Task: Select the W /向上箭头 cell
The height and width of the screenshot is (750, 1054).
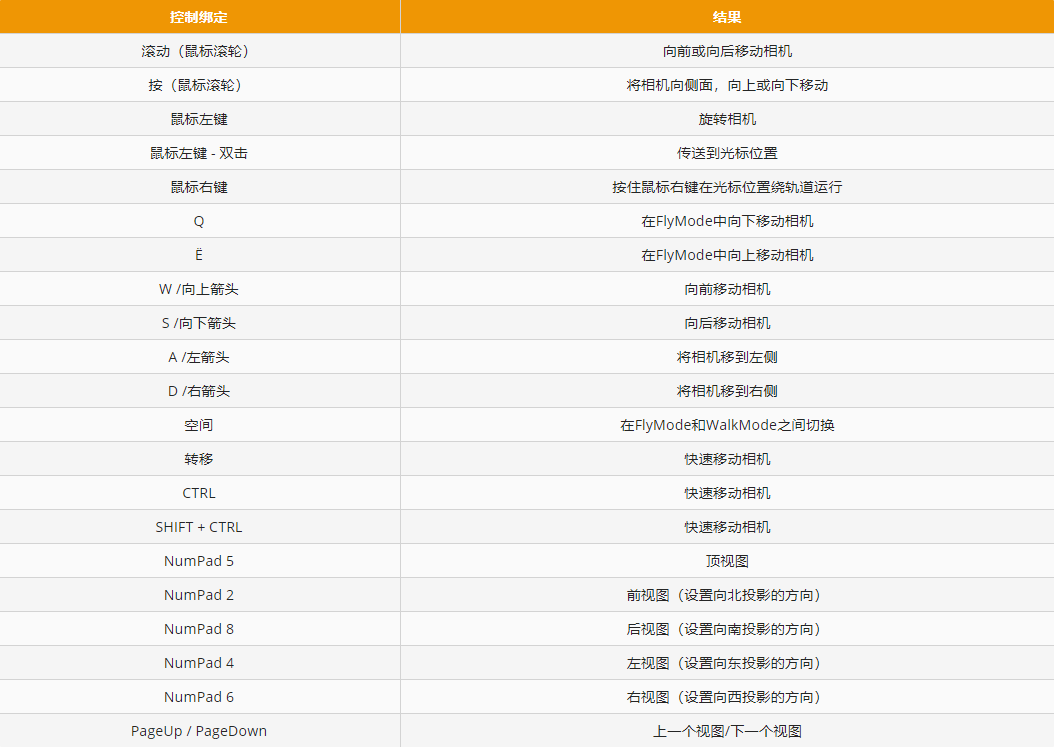Action: [x=199, y=289]
